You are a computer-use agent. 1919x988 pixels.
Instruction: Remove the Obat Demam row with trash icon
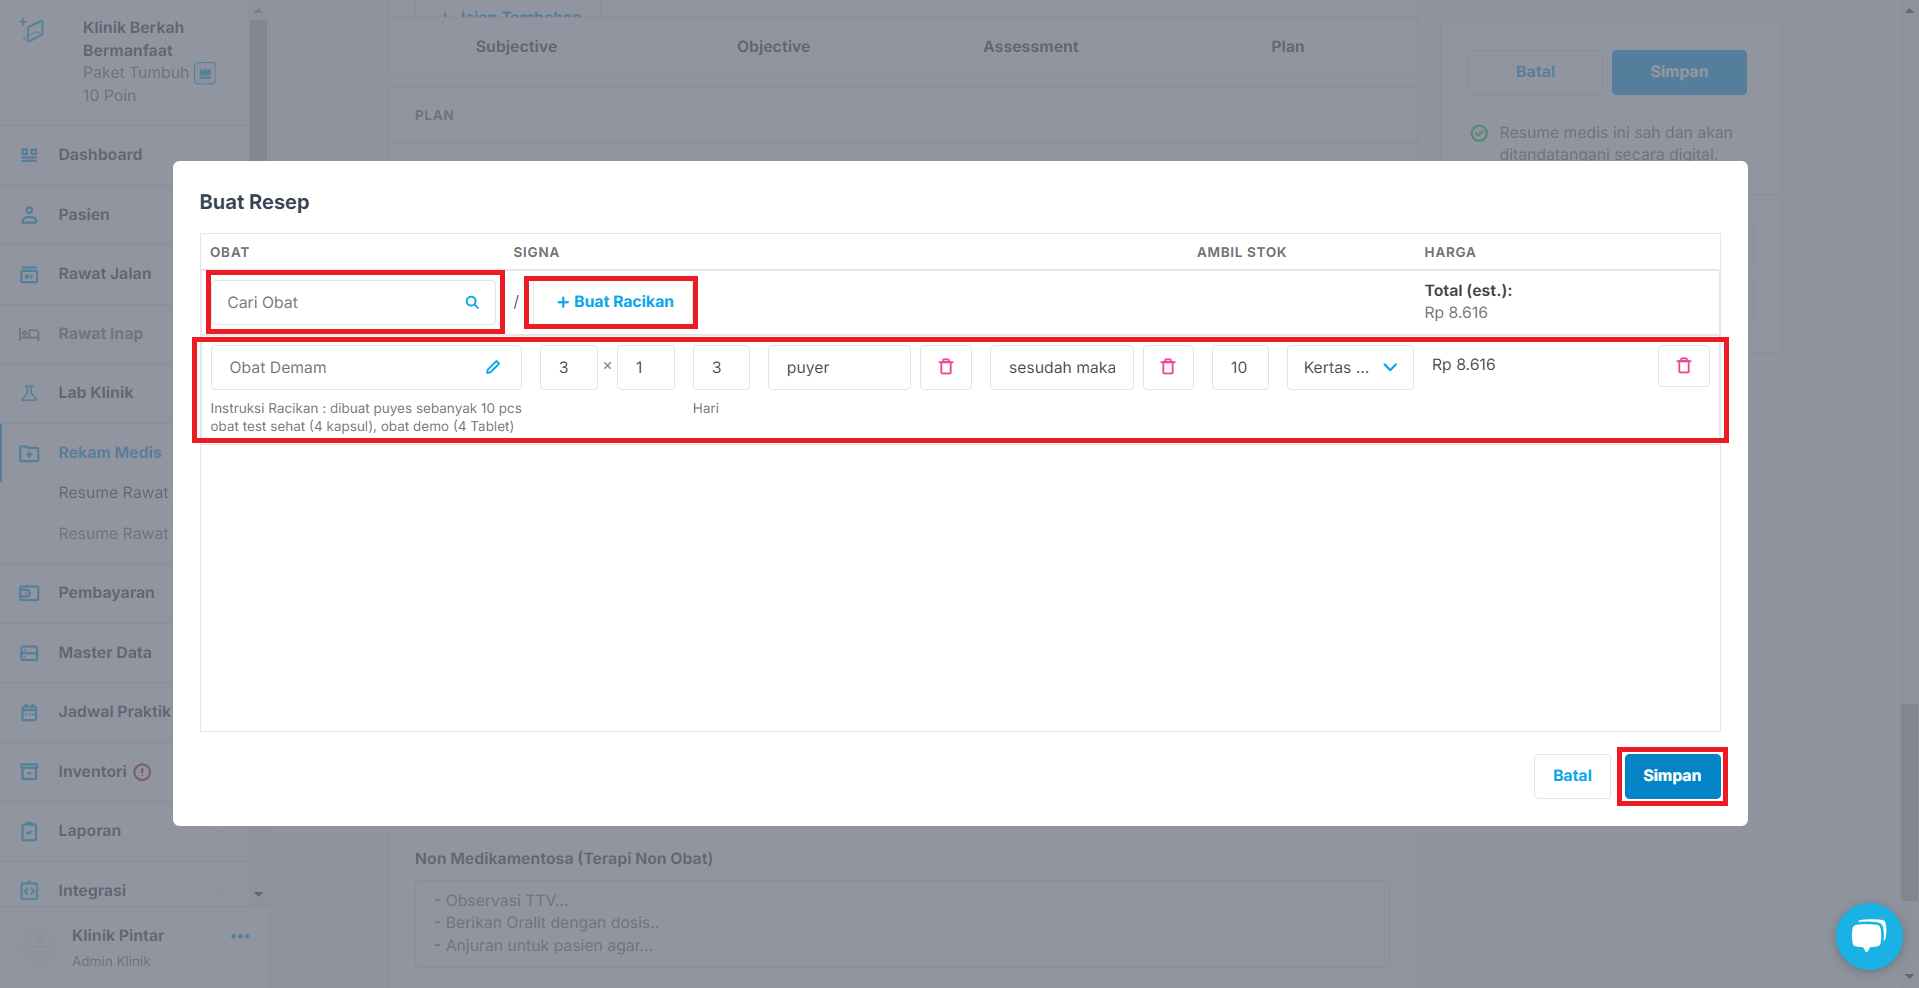click(1684, 366)
